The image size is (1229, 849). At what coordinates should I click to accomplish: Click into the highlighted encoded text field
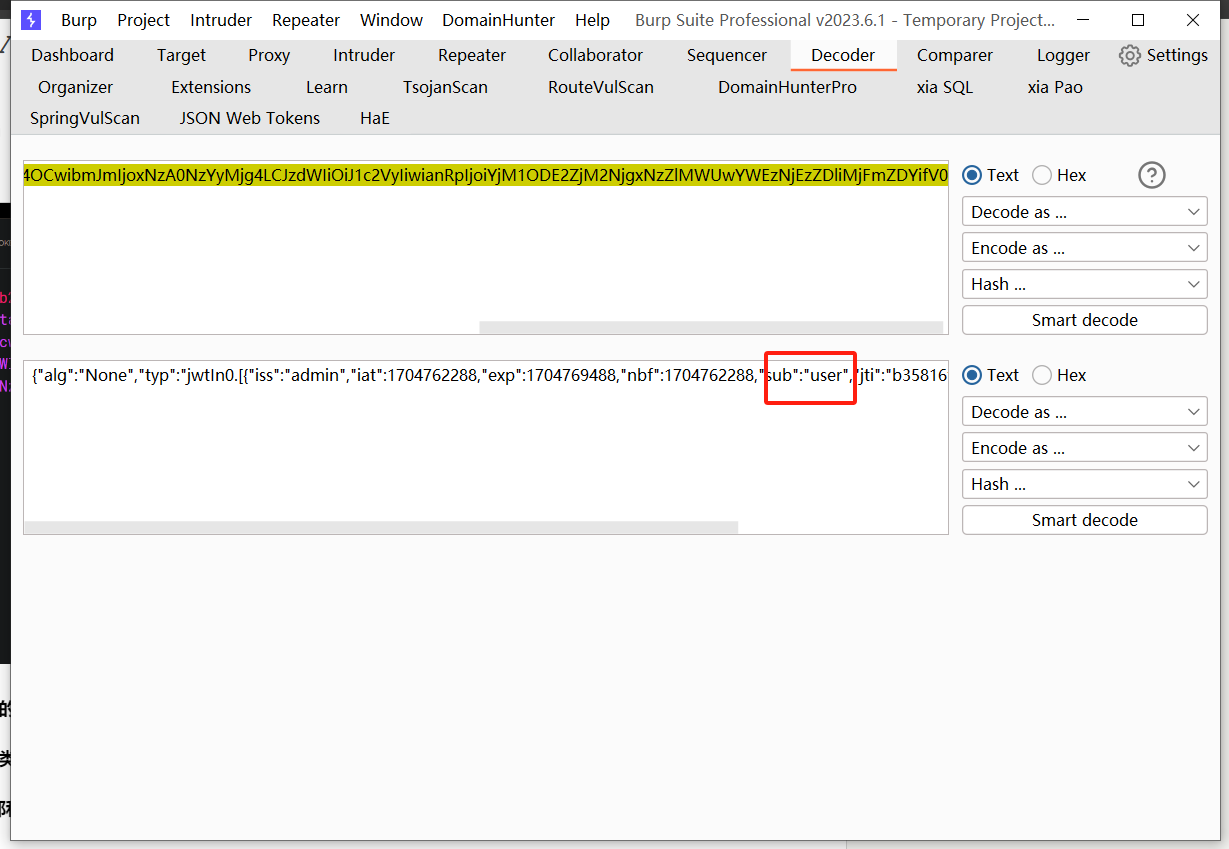tap(485, 176)
